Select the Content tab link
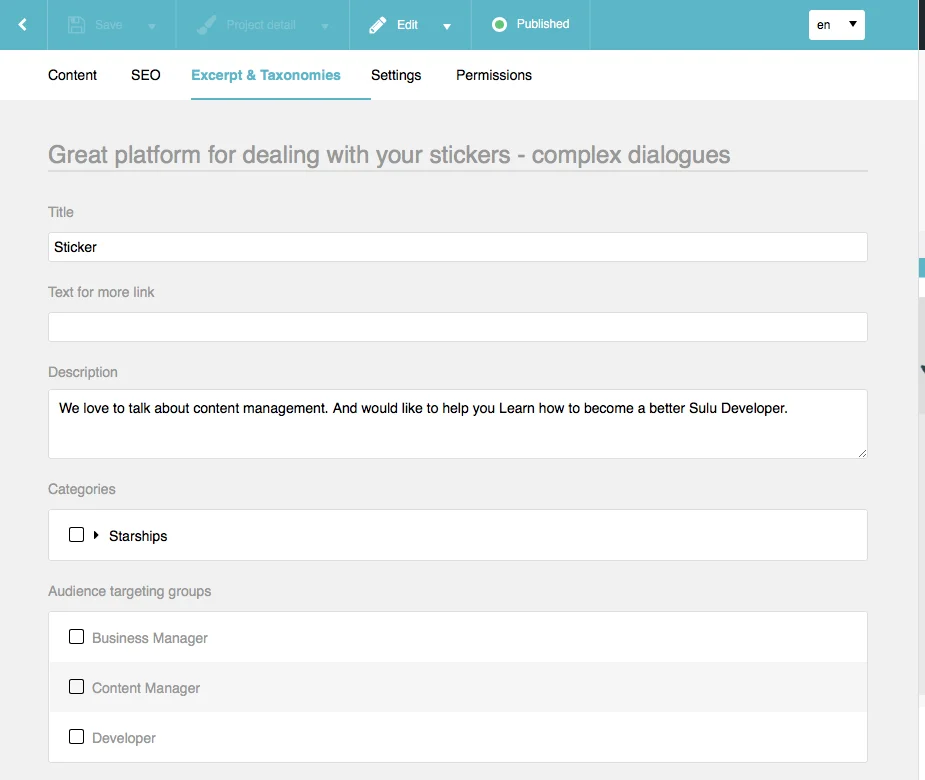This screenshot has height=780, width=925. (x=71, y=75)
